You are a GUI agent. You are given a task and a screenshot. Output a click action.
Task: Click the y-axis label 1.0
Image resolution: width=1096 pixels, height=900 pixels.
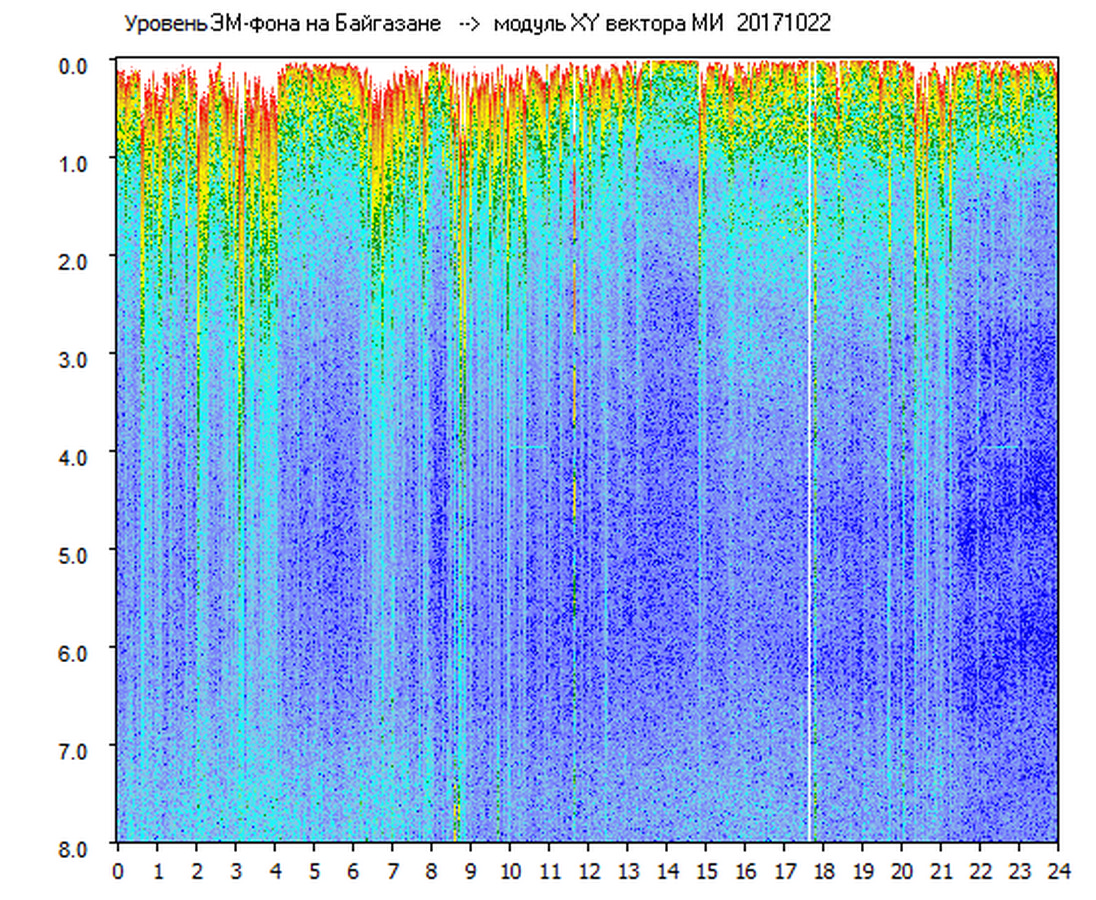(77, 162)
